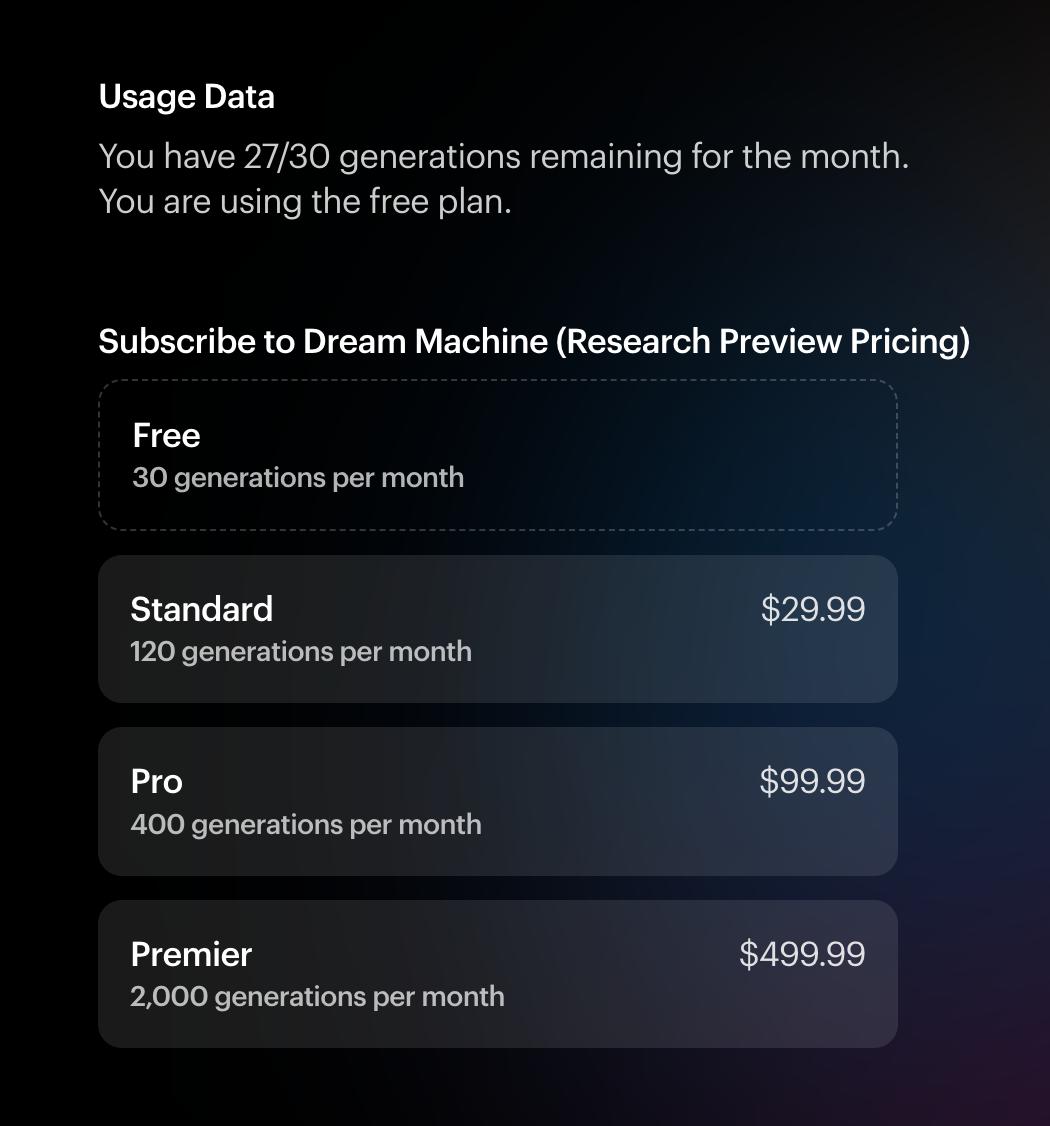Click the $29.99 Standard price
The height and width of the screenshot is (1126, 1050).
pyautogui.click(x=812, y=609)
